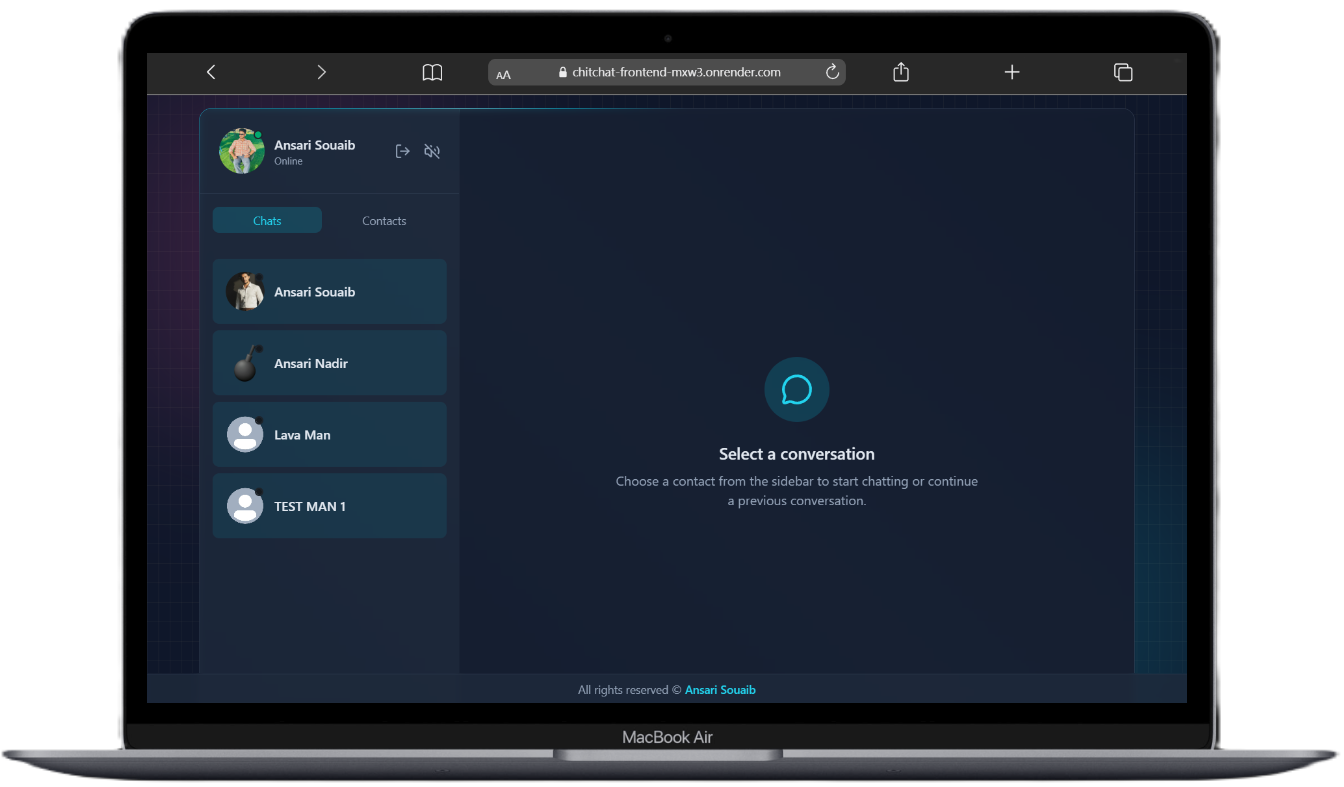Go forward with browser forward arrow
1344x787 pixels.
click(321, 72)
